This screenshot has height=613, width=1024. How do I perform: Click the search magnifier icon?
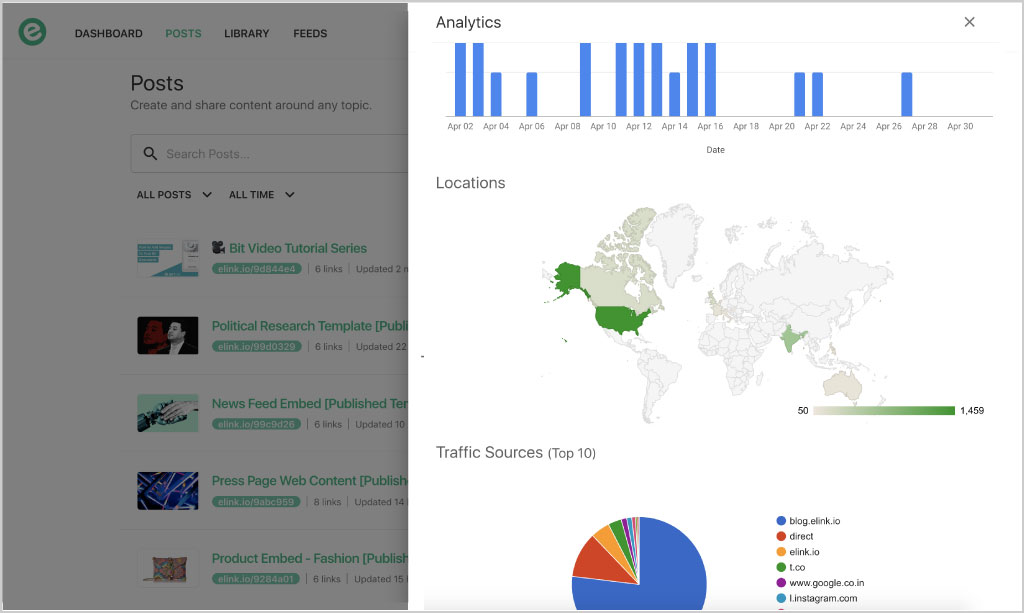tap(150, 153)
